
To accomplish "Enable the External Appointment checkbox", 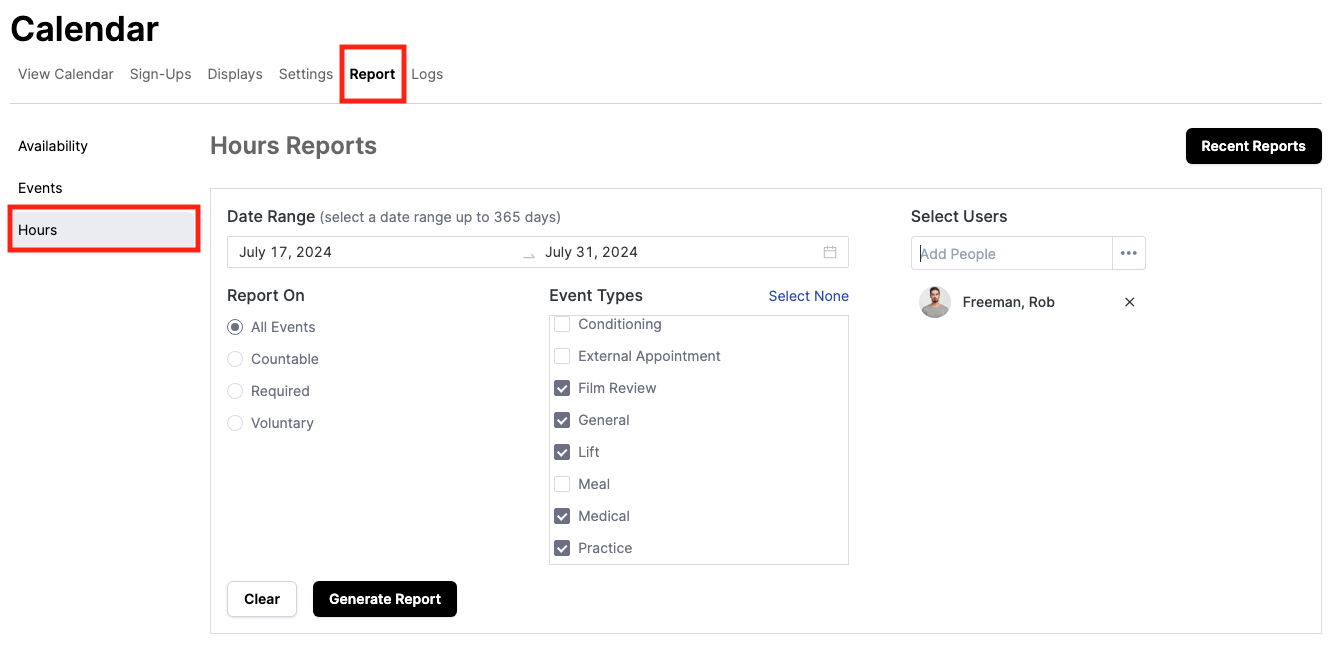I will (562, 356).
